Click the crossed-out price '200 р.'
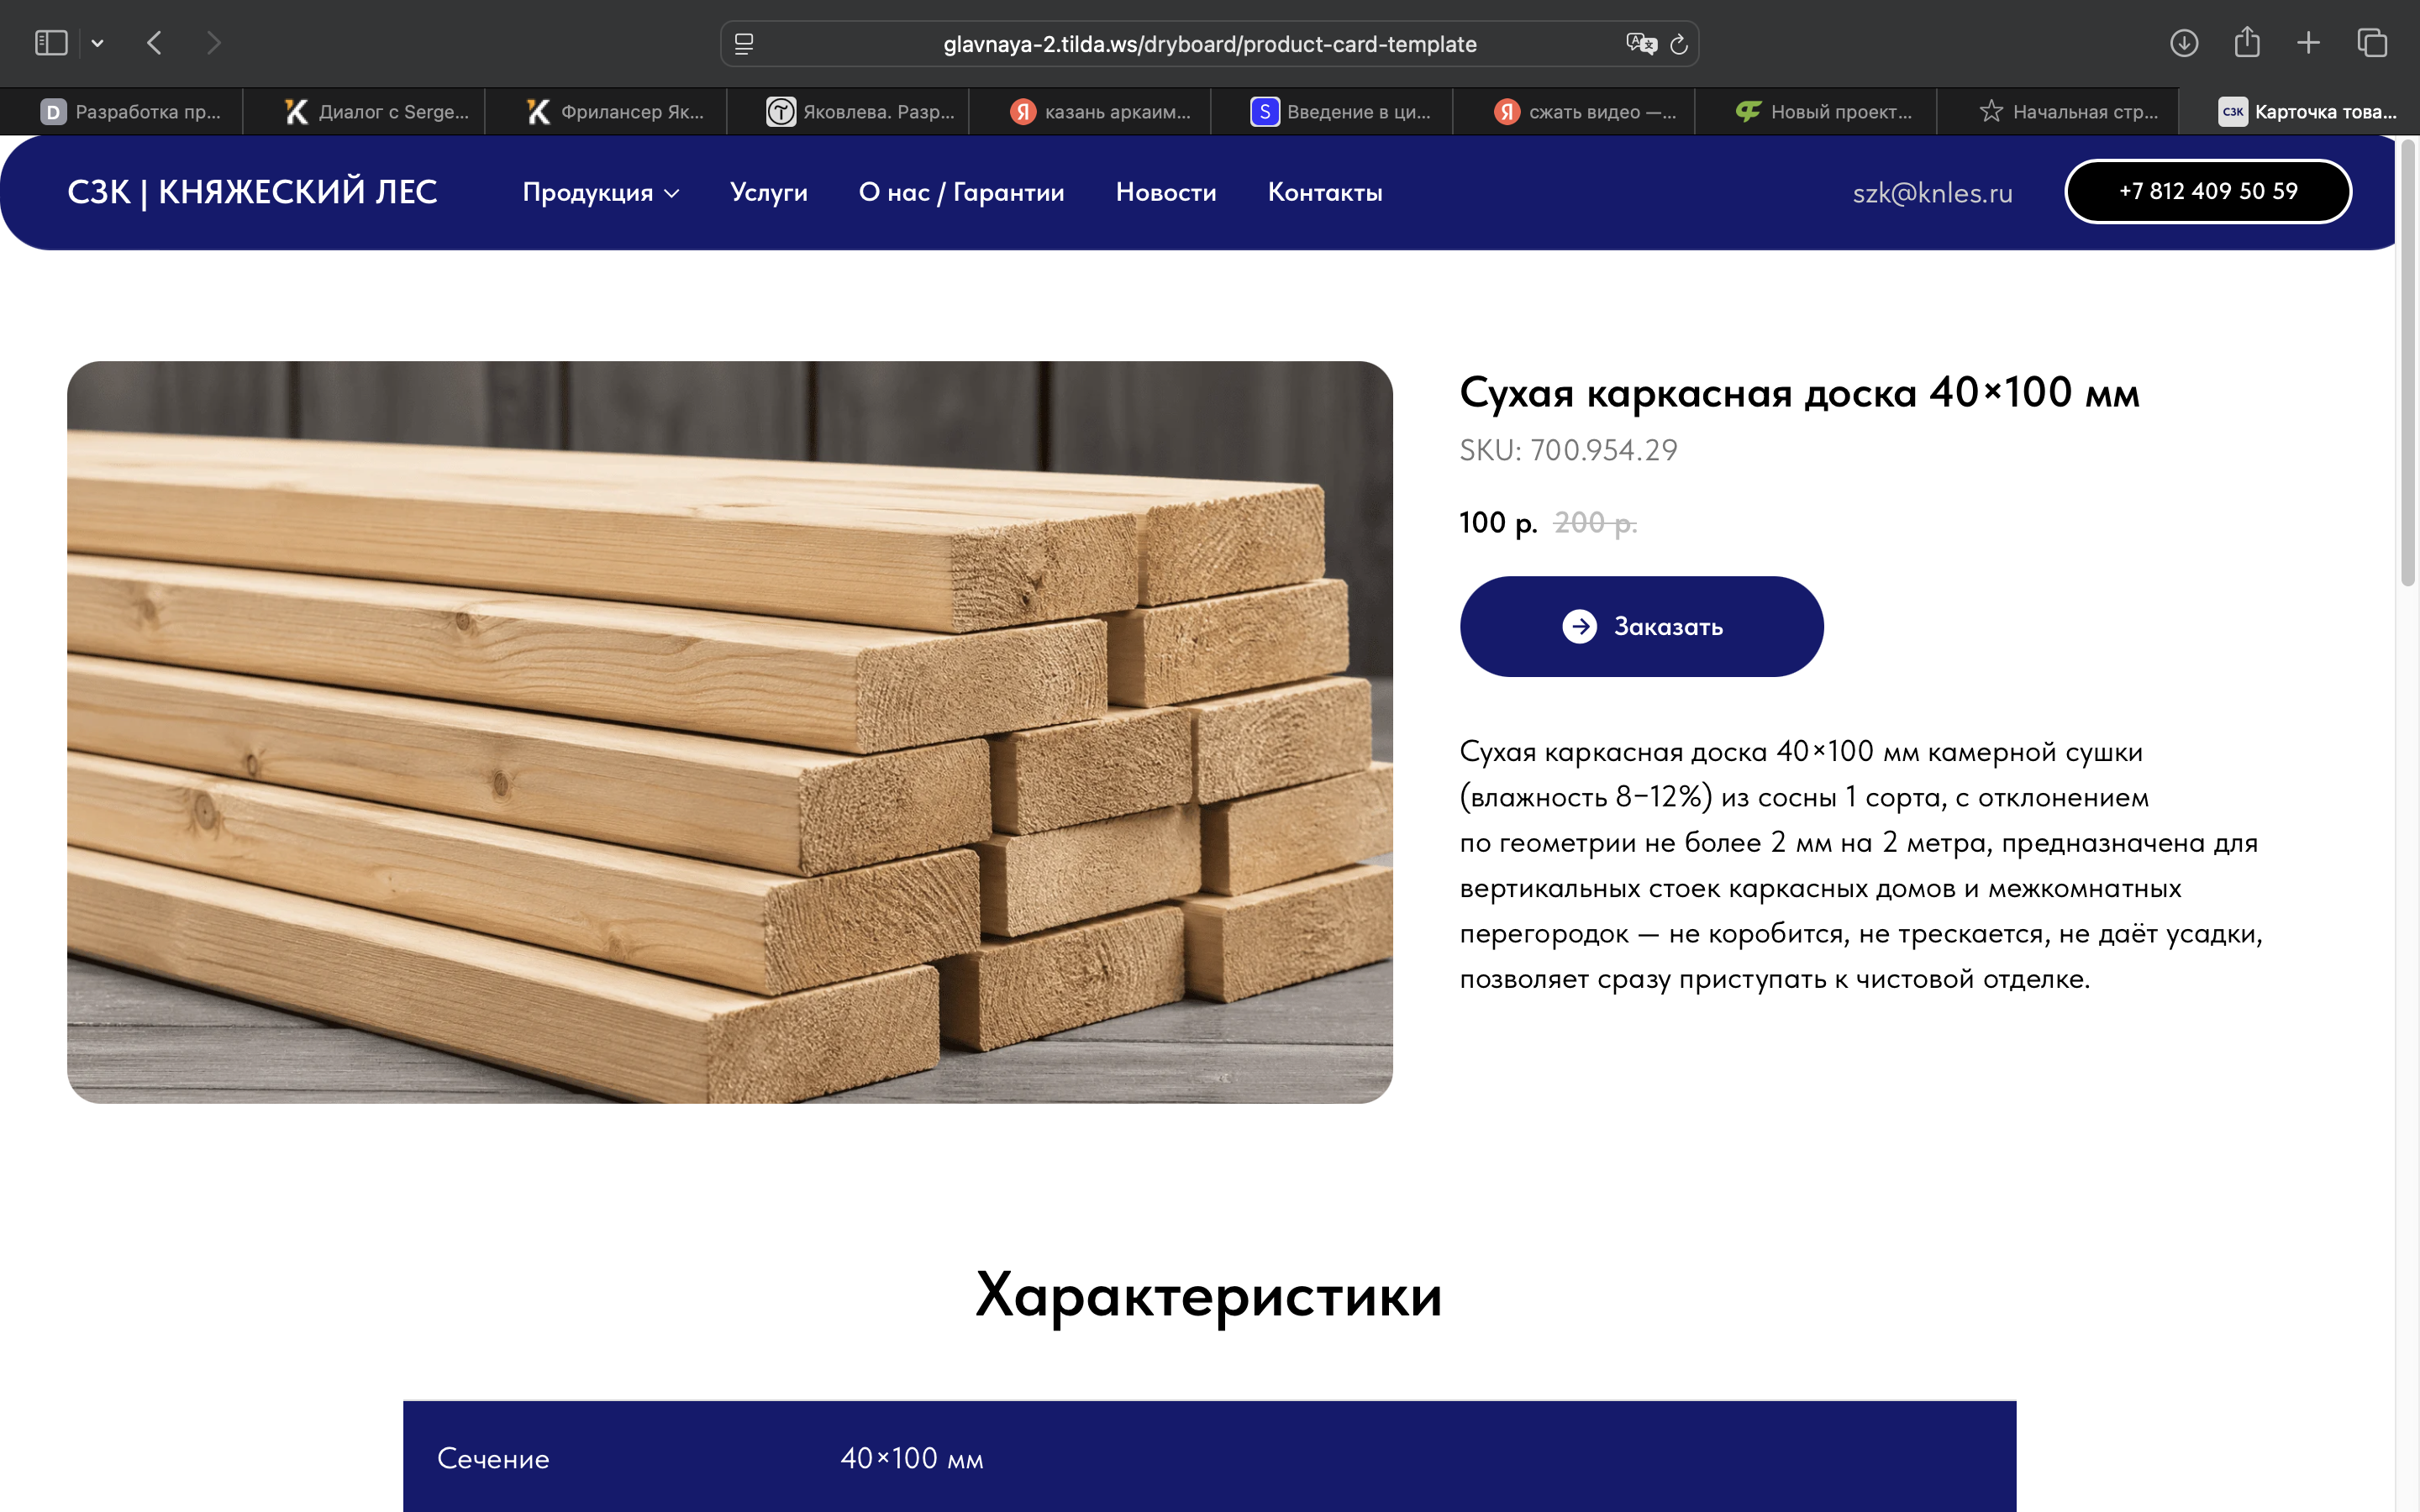Viewport: 2420px width, 1512px height. (1595, 522)
